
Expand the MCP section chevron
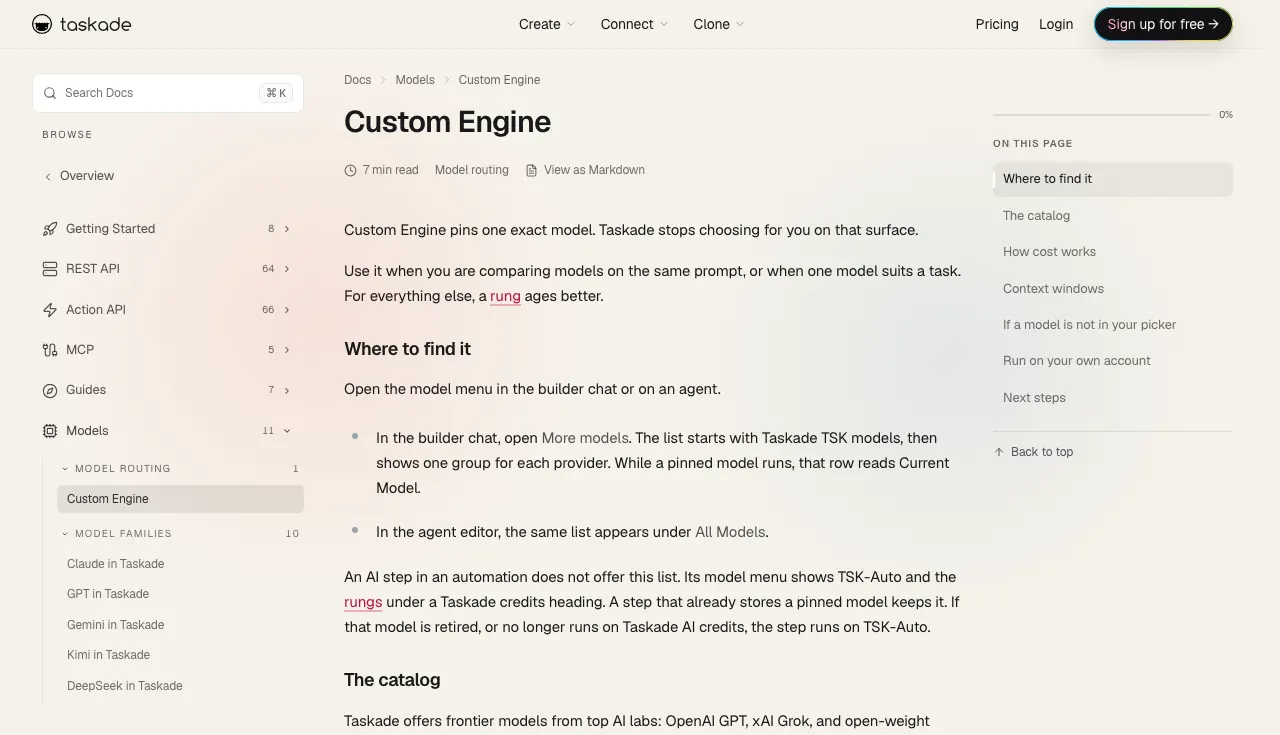pyautogui.click(x=287, y=350)
